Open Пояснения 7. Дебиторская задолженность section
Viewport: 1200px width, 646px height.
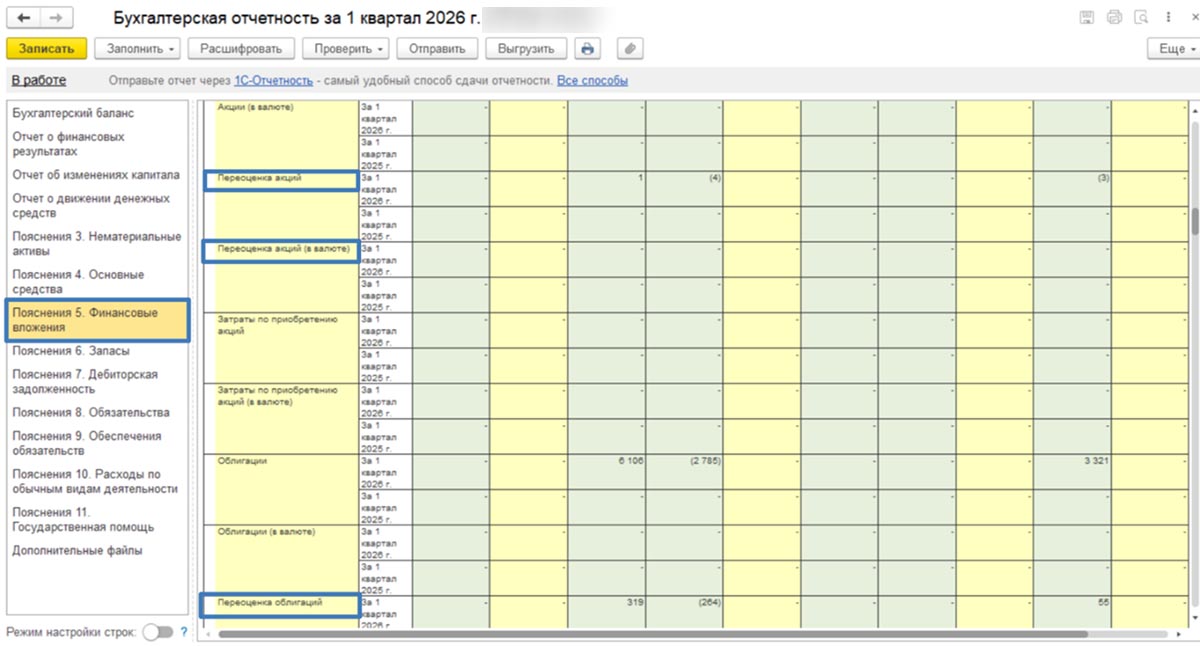[85, 382]
